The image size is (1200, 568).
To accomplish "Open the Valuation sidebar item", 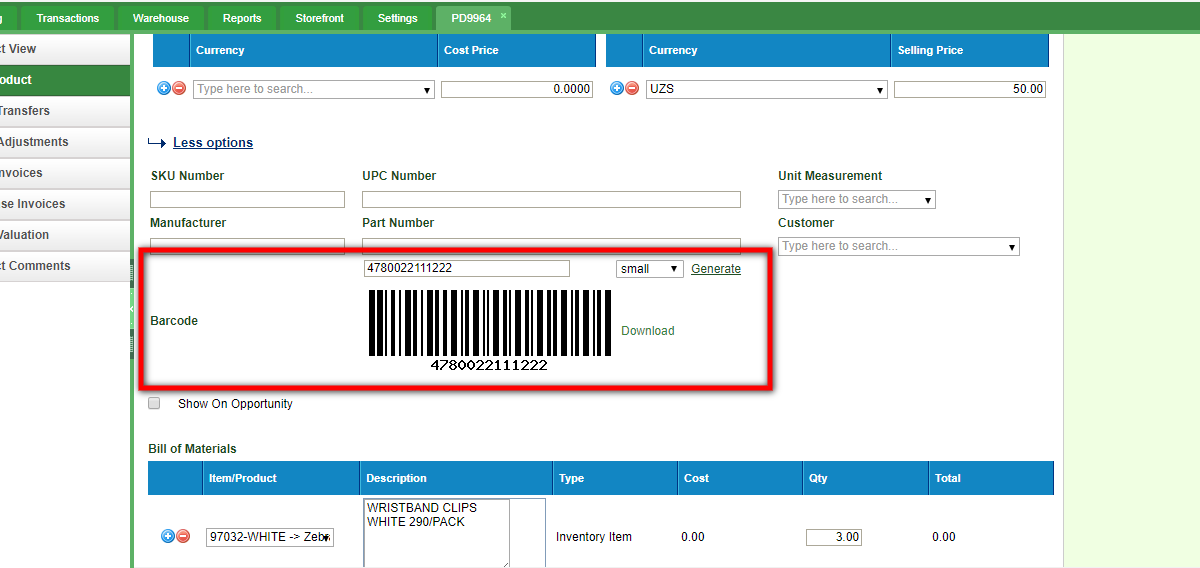I will [65, 235].
